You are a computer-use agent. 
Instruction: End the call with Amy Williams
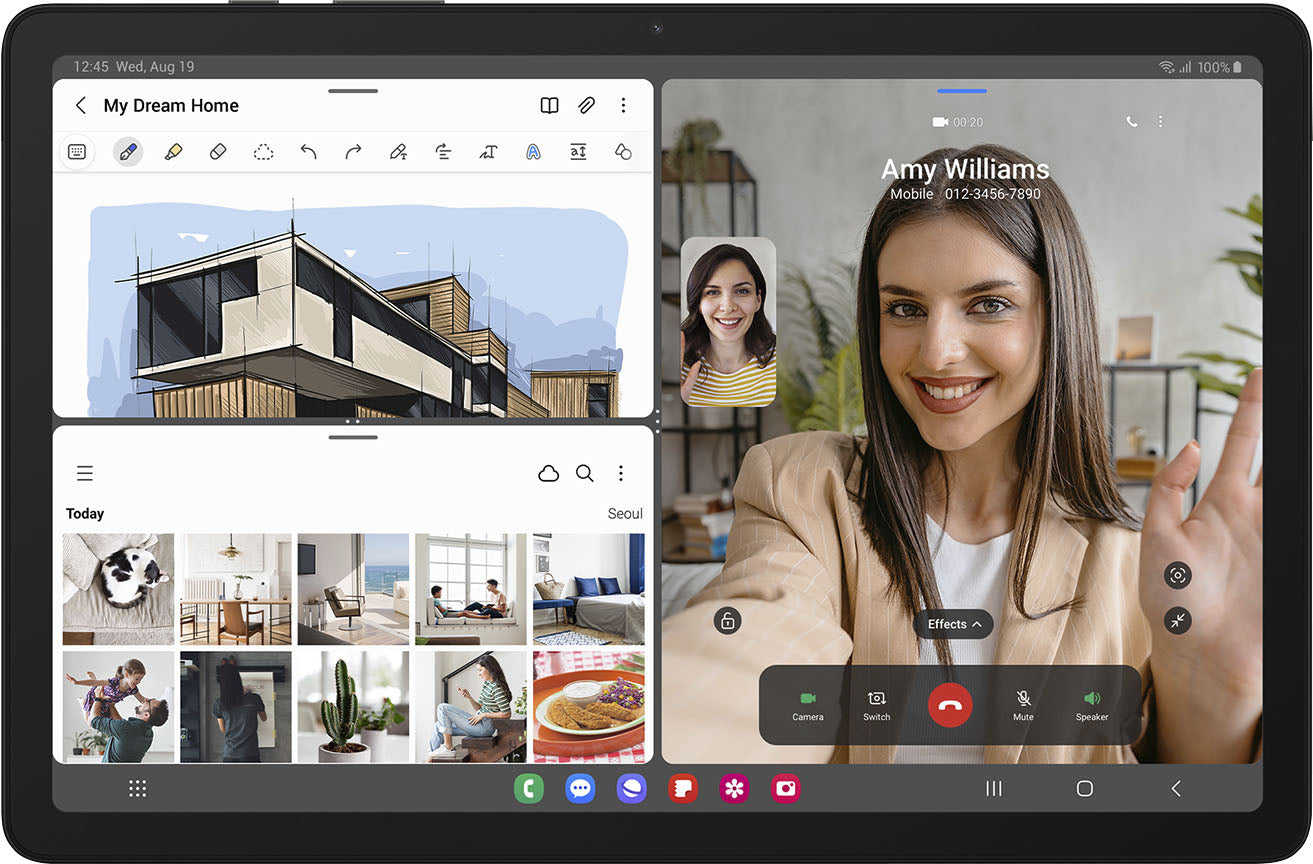coord(950,705)
